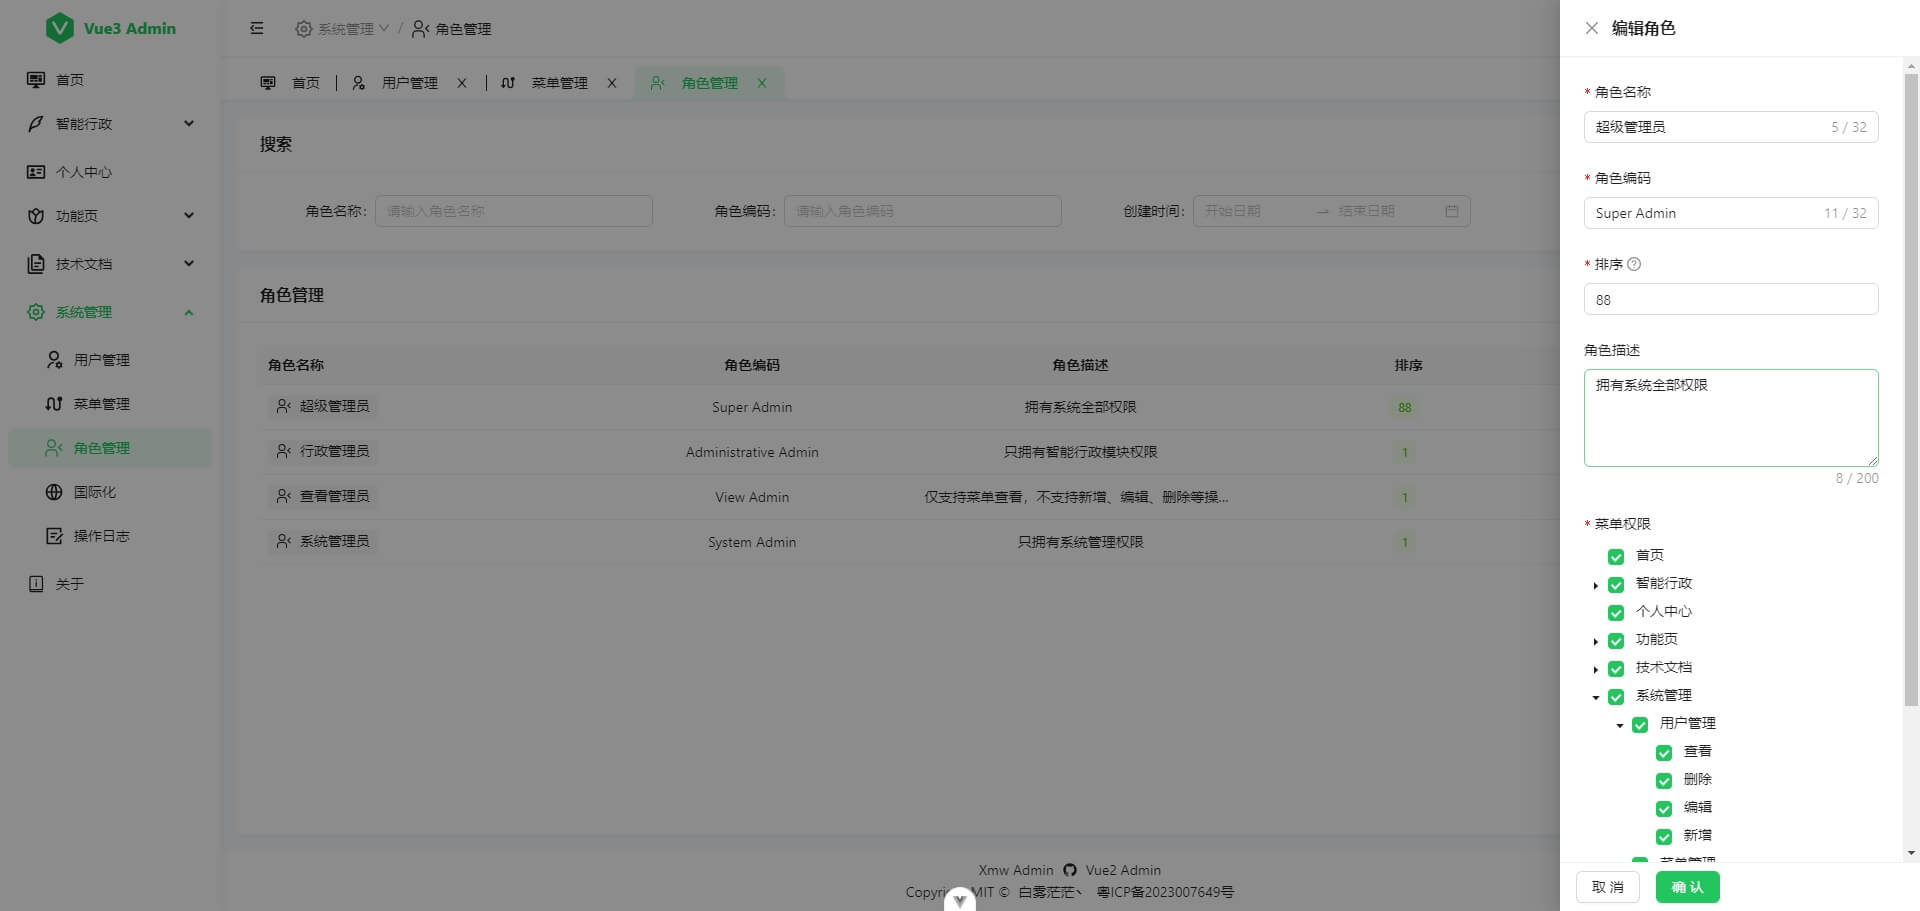Open the Vue2 Admin footer link
The image size is (1920, 911).
pyautogui.click(x=1123, y=870)
